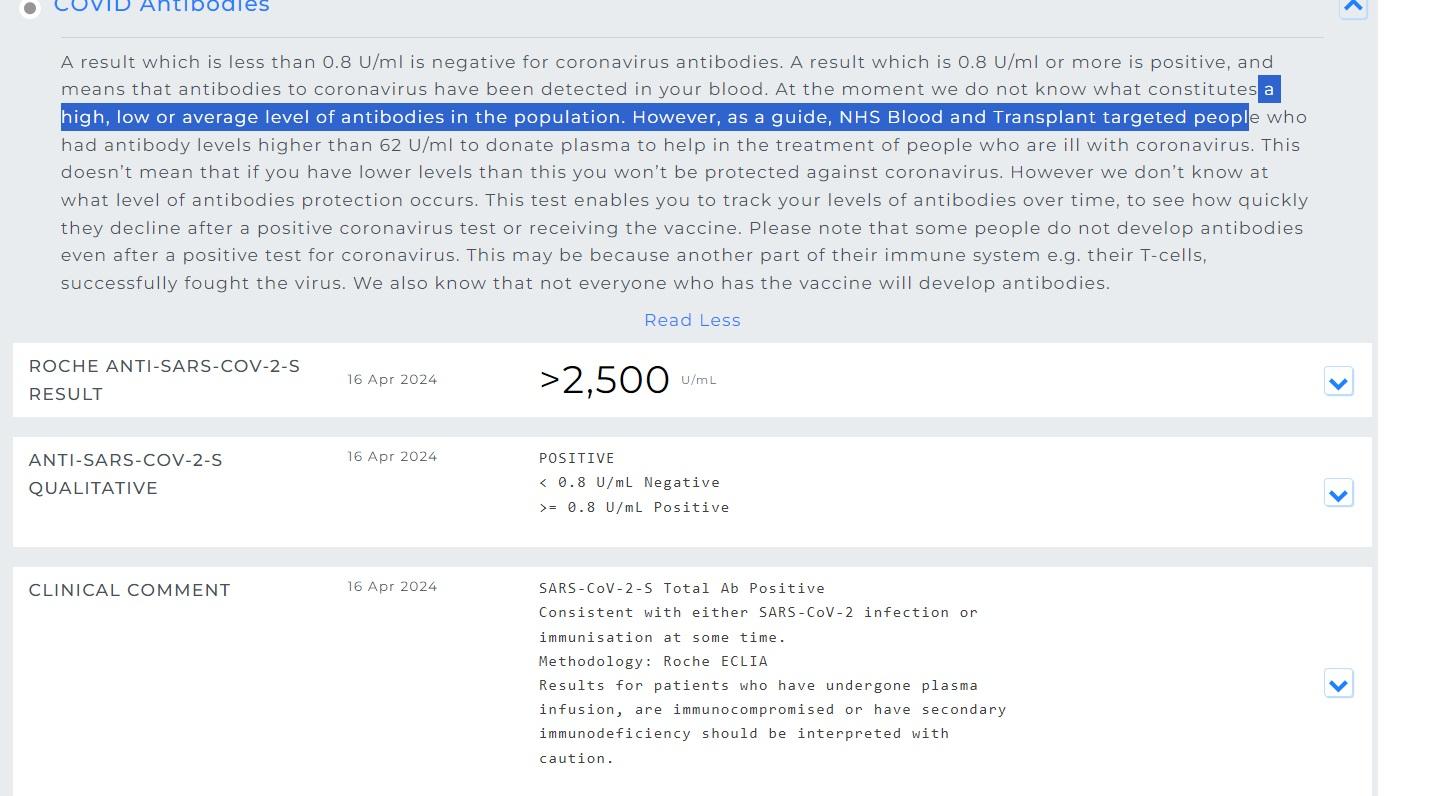Click the Roche Anti-SARS-CoV-2-S Result label

(x=164, y=380)
